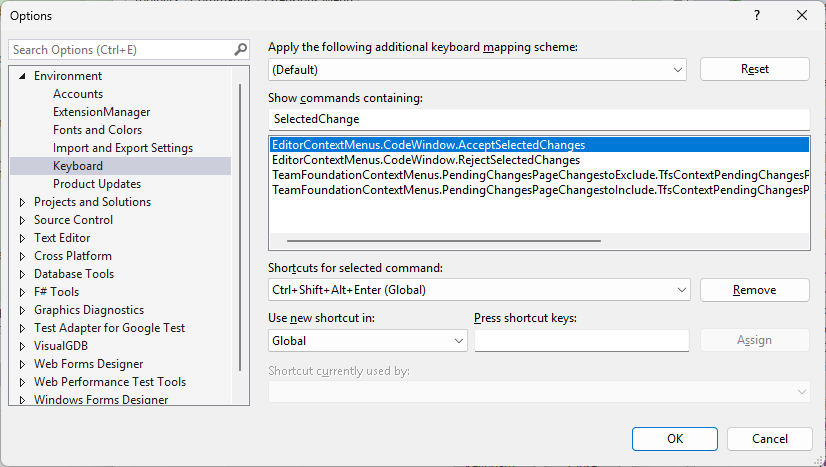
Task: Cancel the Options dialog
Action: click(x=769, y=439)
